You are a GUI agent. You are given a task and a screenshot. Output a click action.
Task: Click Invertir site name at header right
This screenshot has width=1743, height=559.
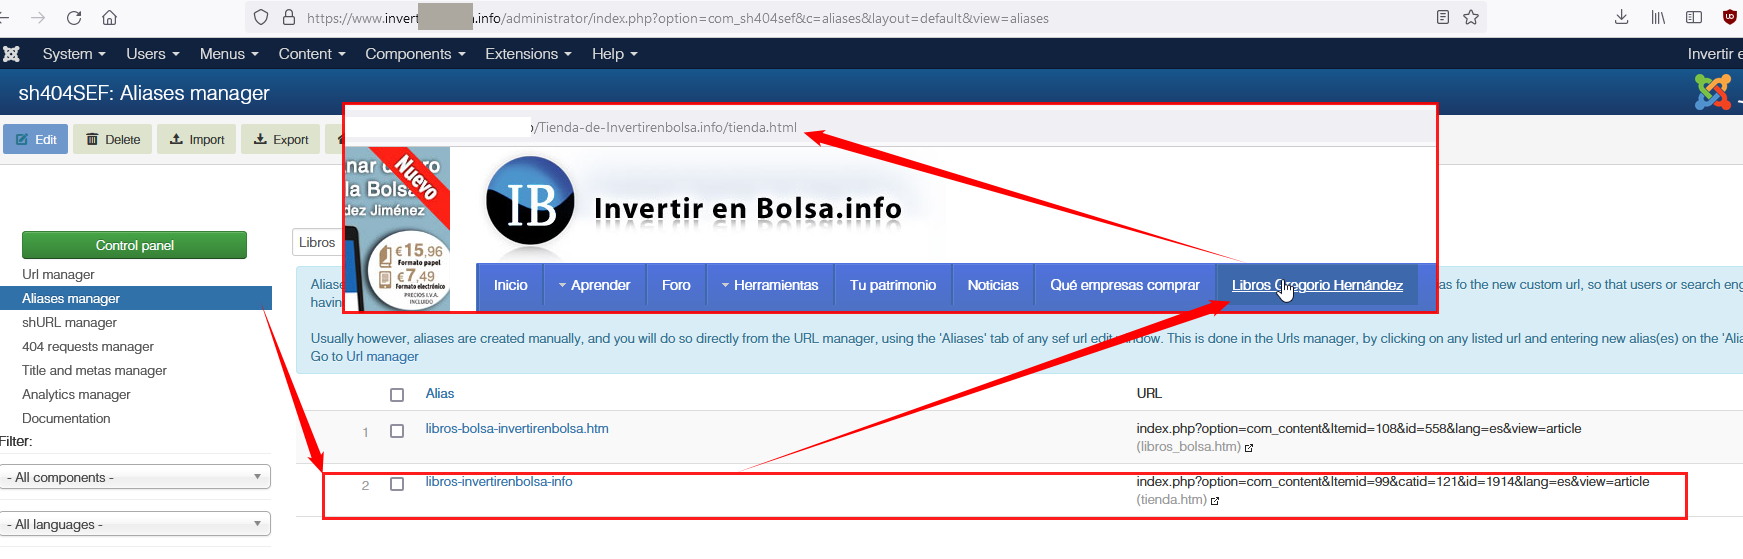click(1714, 54)
